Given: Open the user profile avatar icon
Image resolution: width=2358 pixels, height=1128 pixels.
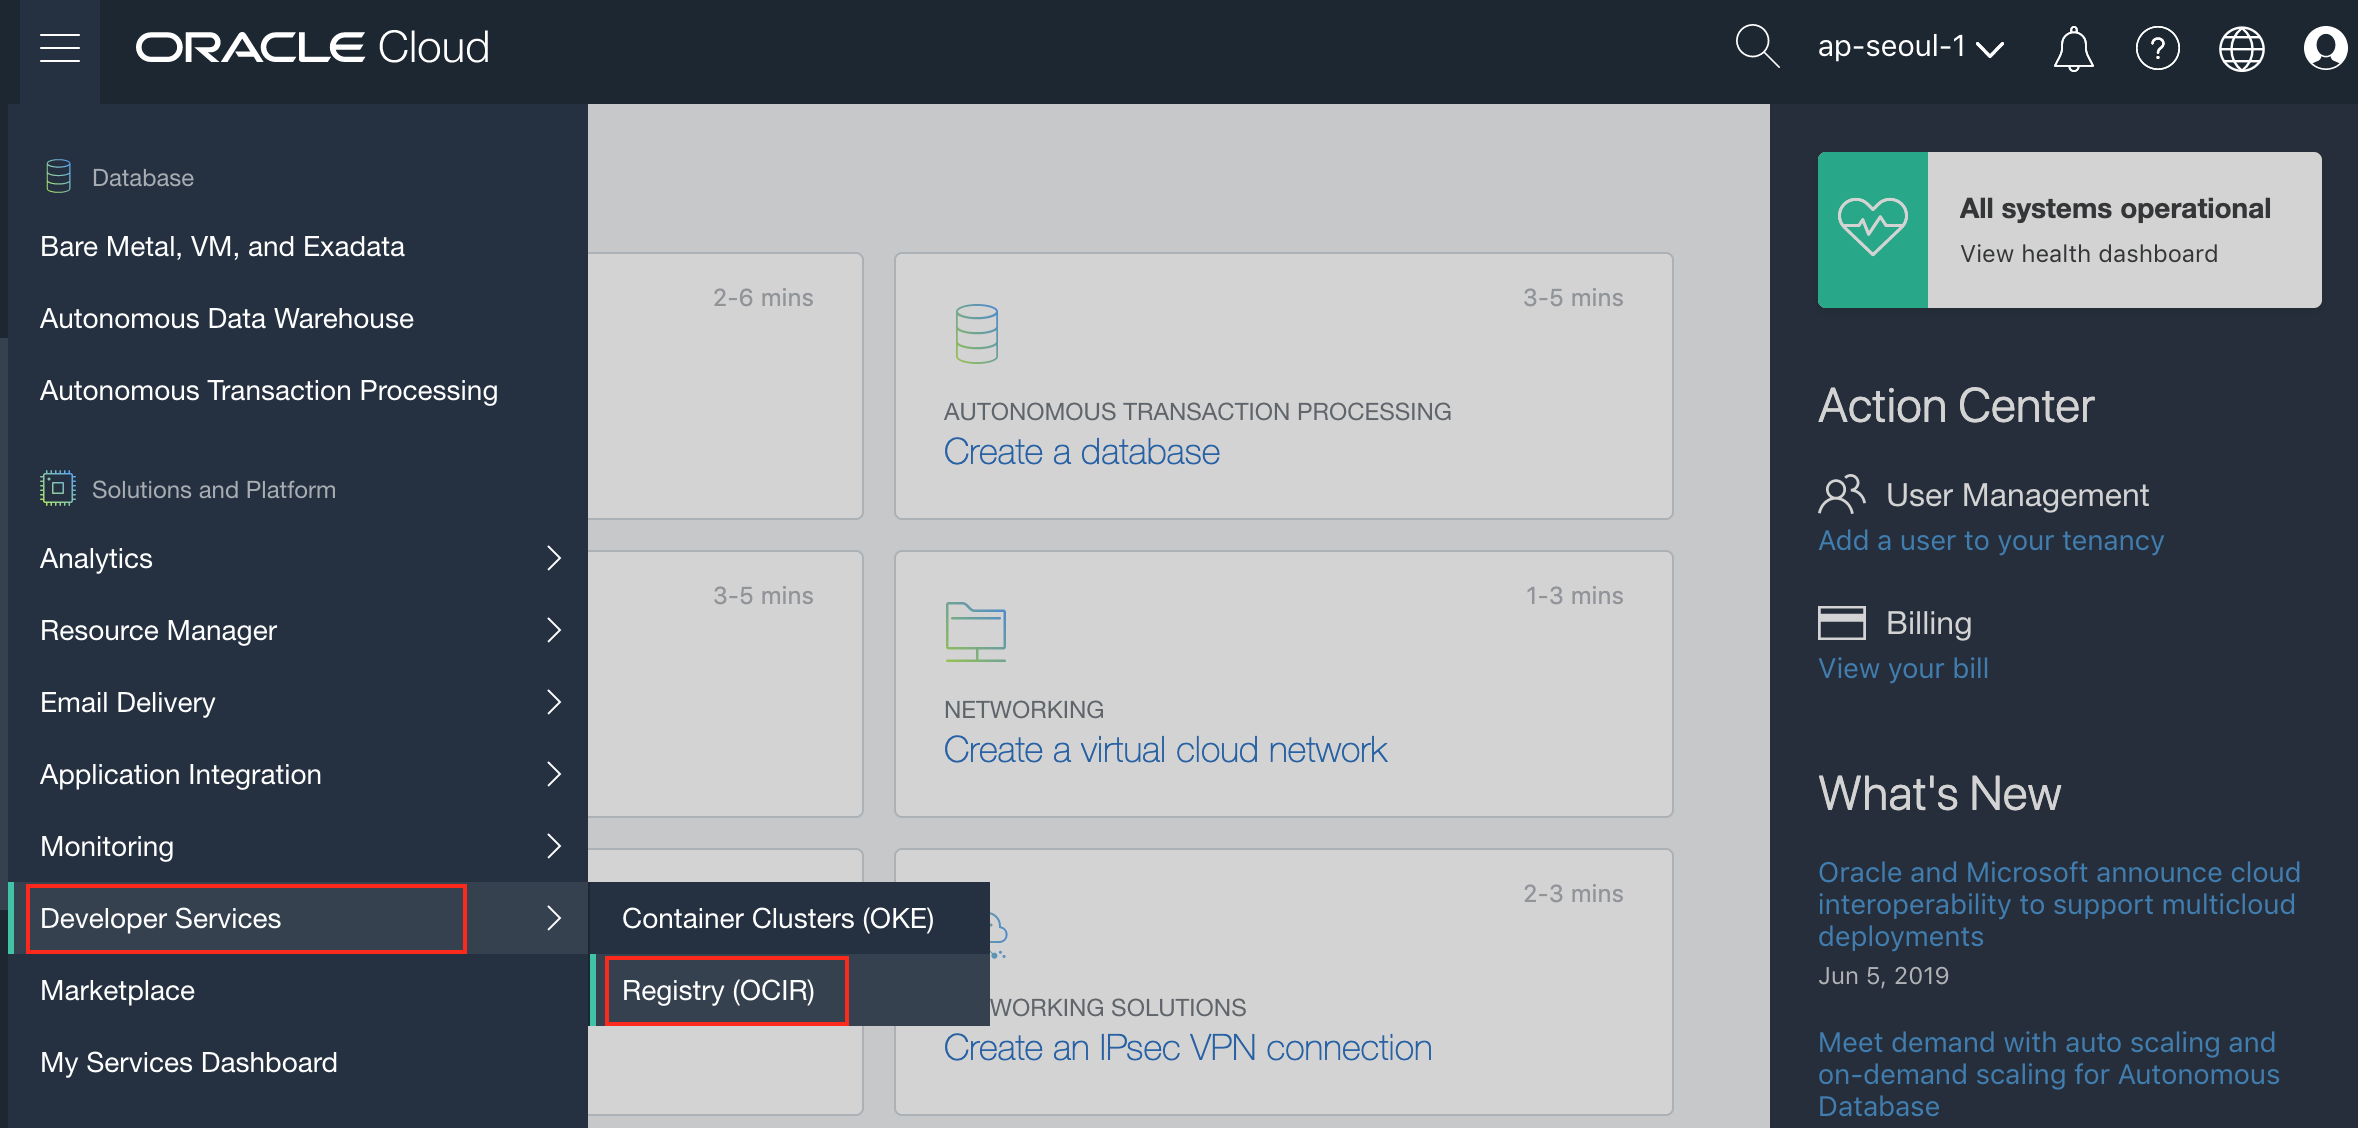Looking at the screenshot, I should coord(2324,48).
